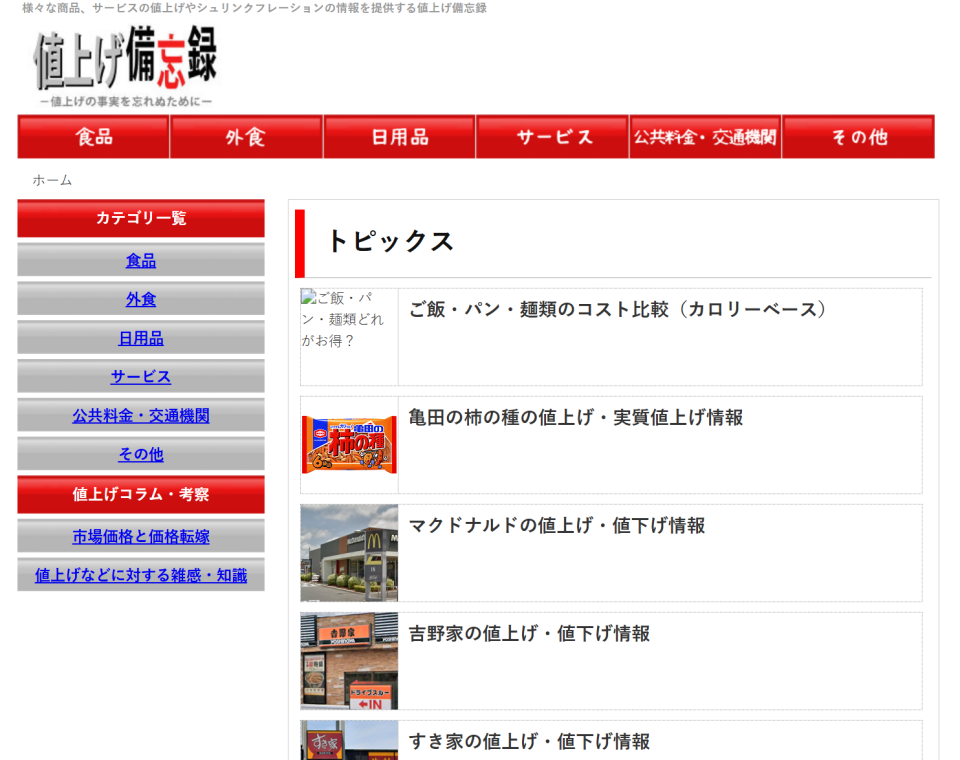The width and height of the screenshot is (960, 760).
Task: Click the すき家 sign photo thumbnail
Action: 349,740
